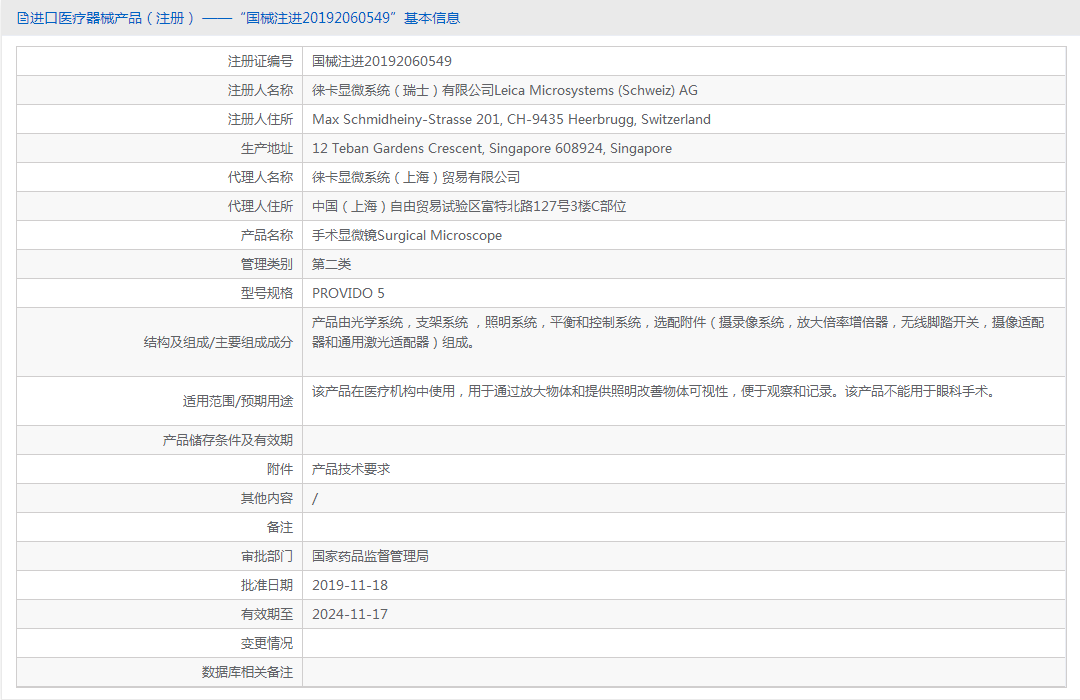Click the 批准日期 2019-11-18 value

(x=350, y=584)
